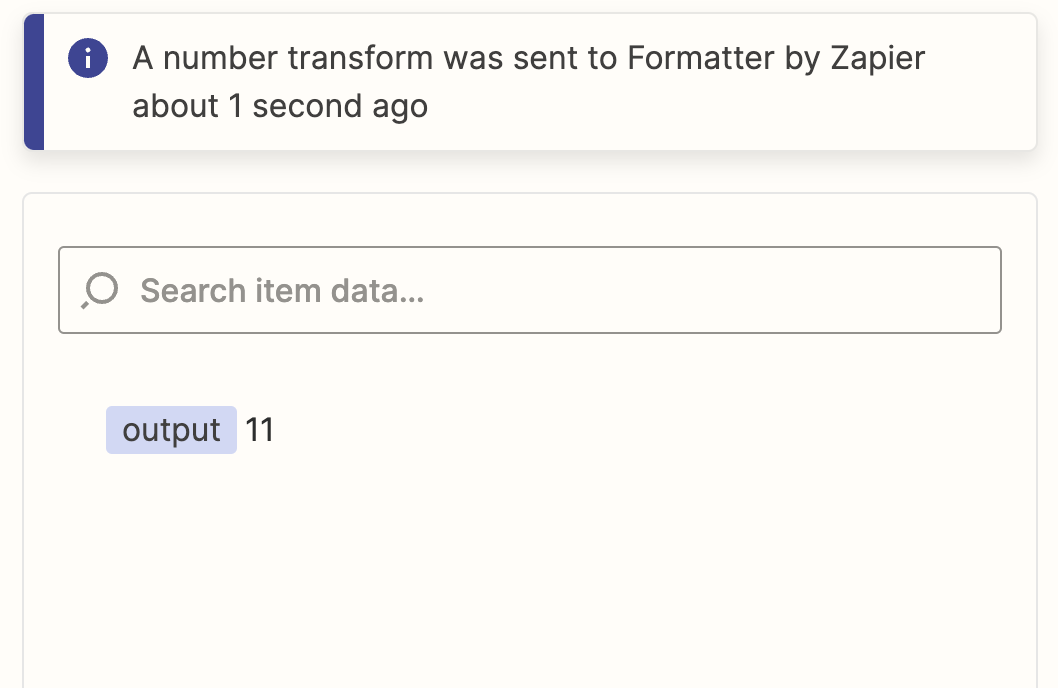Click the 'Search item data...' placeholder text

pos(282,291)
